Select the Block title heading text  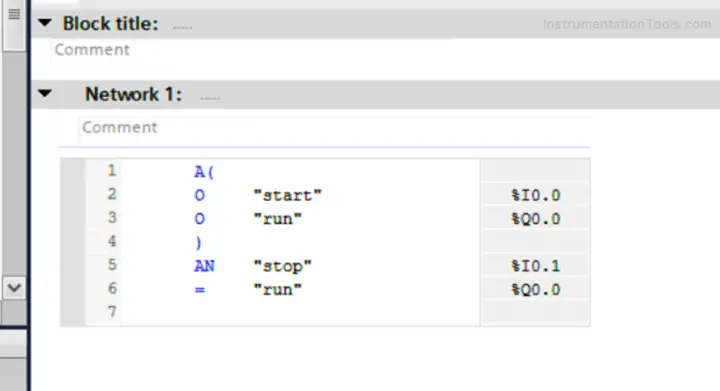point(110,23)
